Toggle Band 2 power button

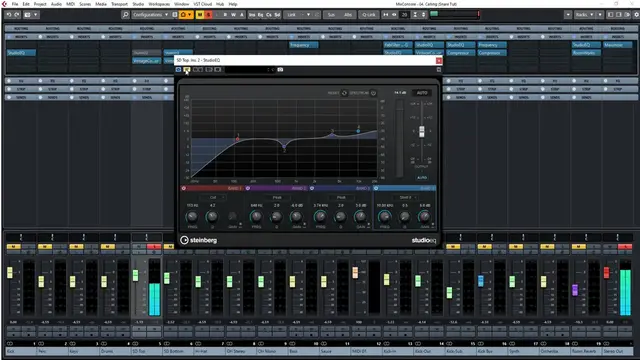click(248, 188)
